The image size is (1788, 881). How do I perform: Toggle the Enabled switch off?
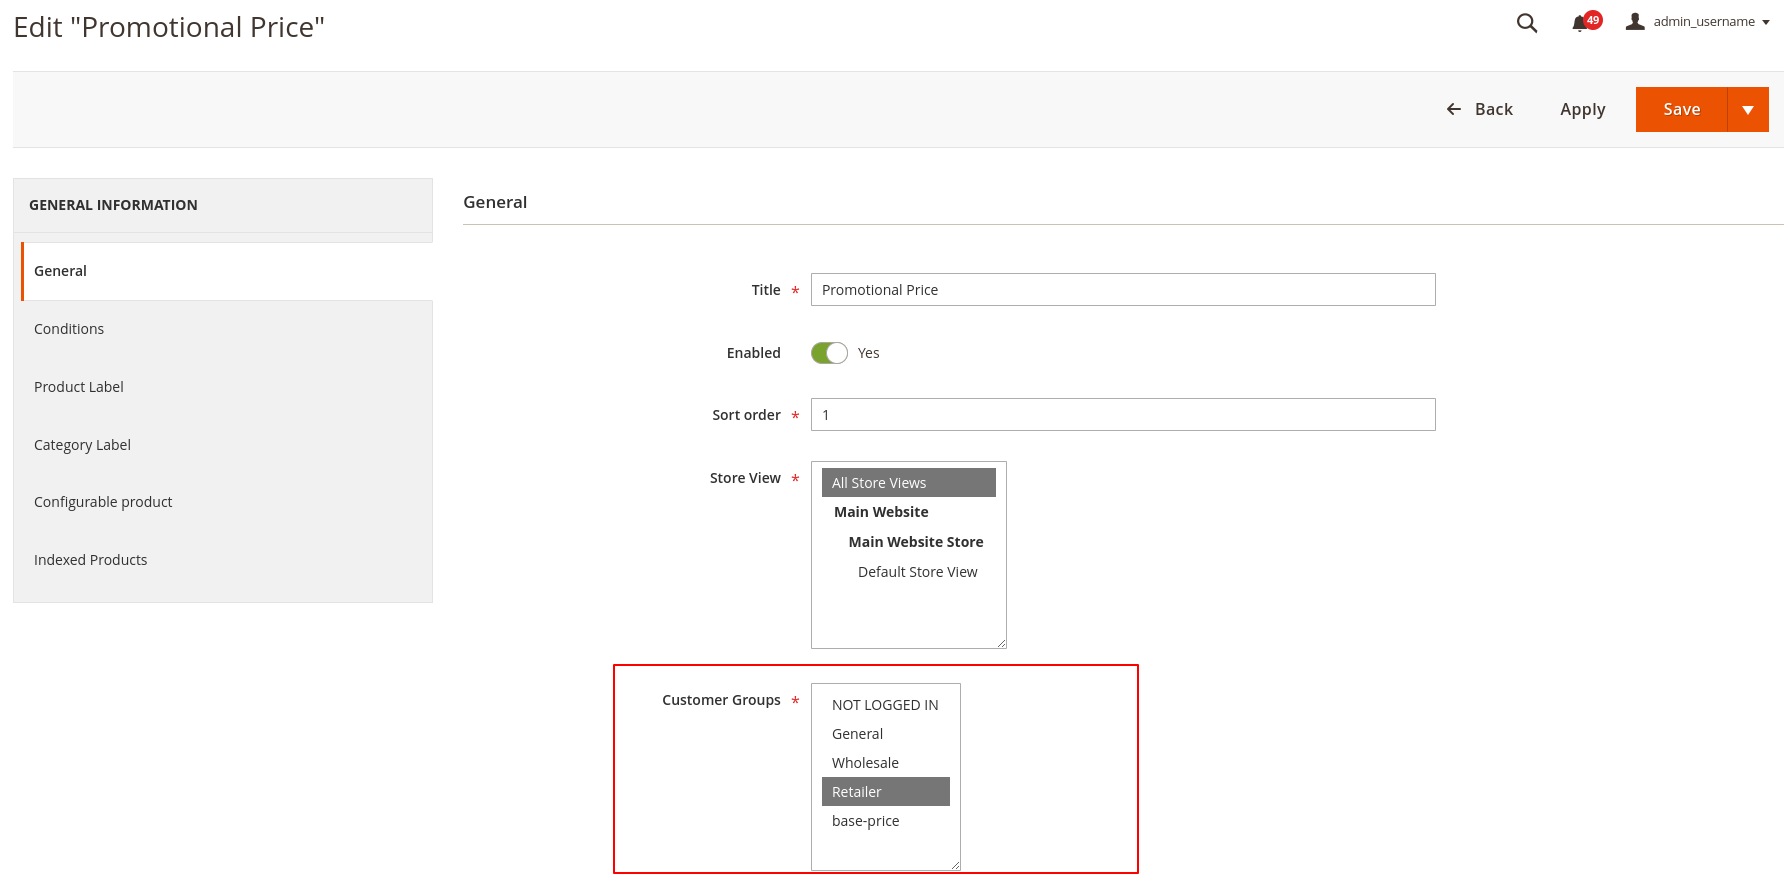(x=829, y=353)
